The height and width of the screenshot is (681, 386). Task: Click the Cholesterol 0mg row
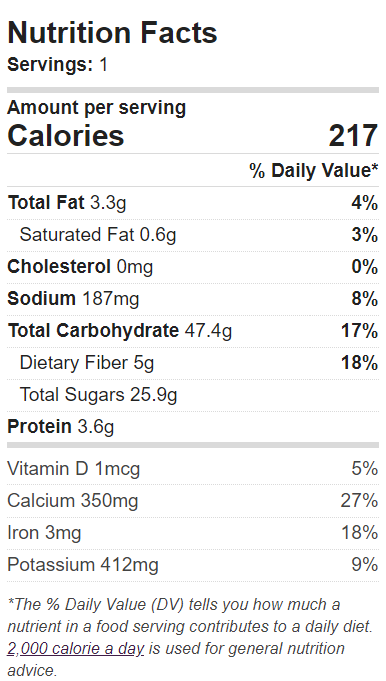[x=193, y=267]
